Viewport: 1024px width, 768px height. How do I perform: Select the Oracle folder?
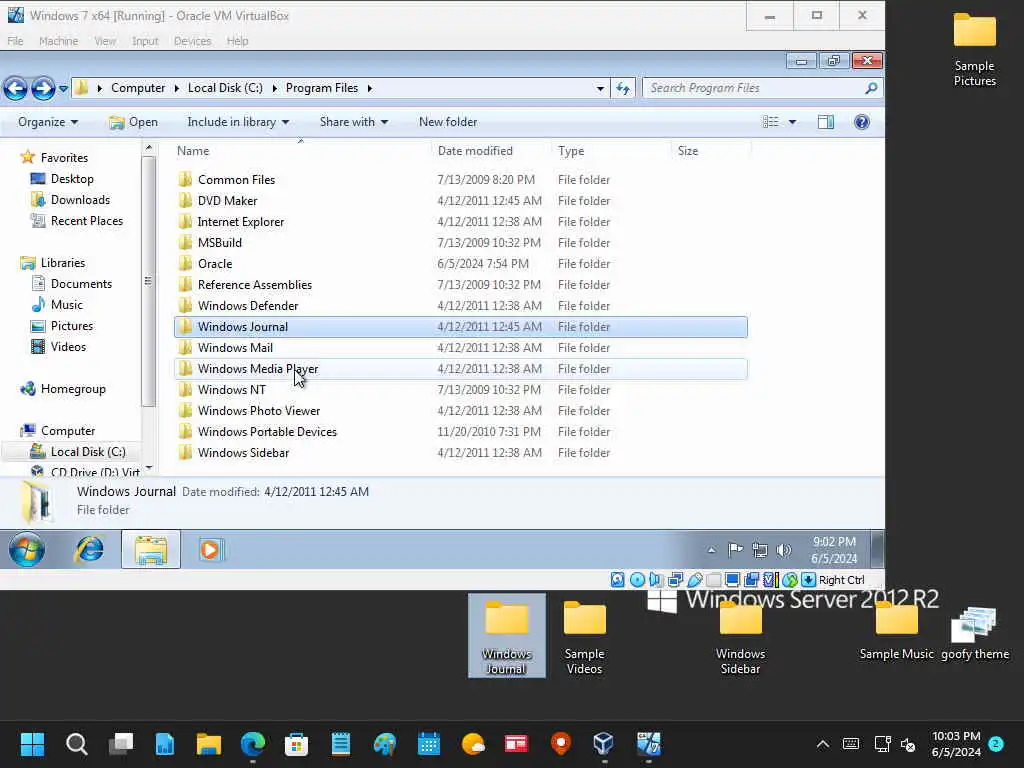(460, 264)
